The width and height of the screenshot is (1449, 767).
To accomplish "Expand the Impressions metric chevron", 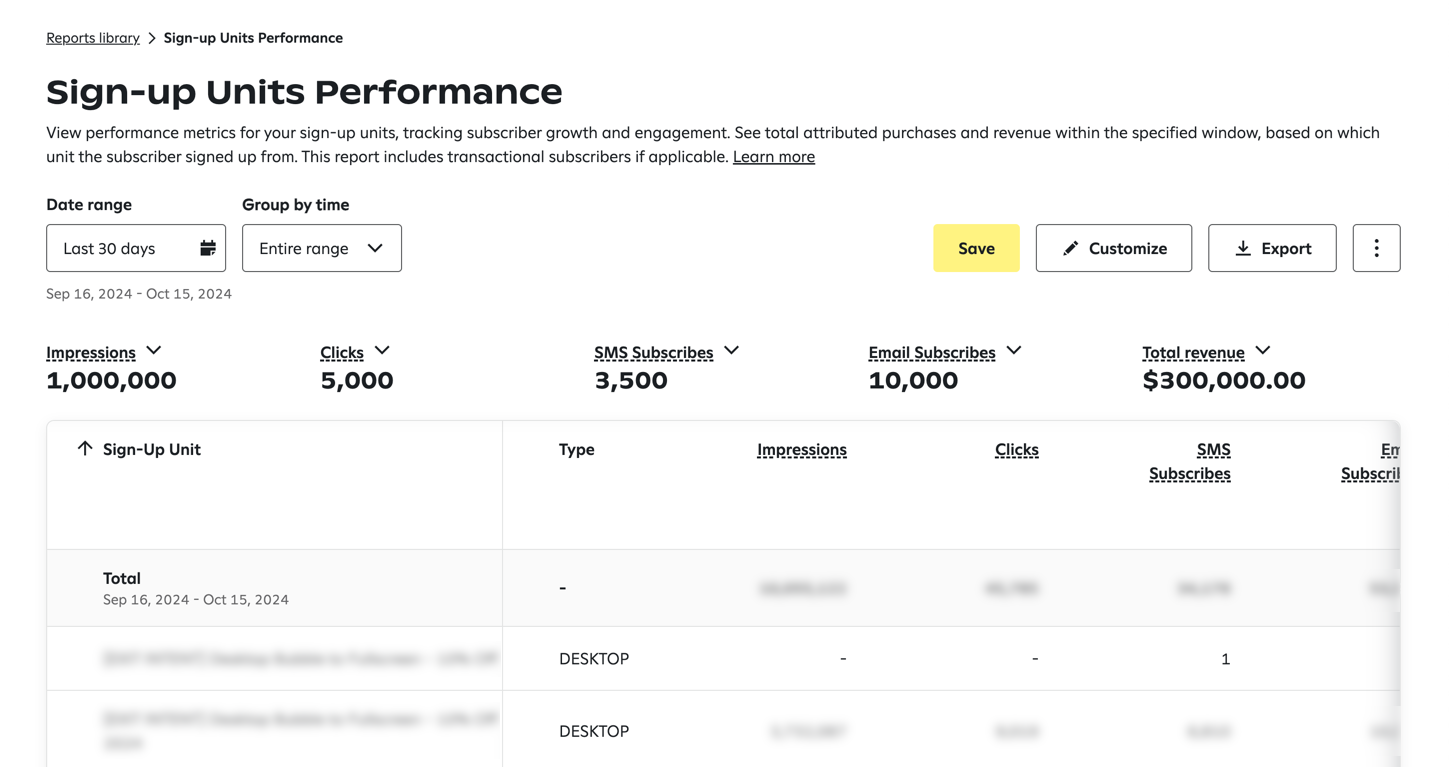I will [x=154, y=351].
